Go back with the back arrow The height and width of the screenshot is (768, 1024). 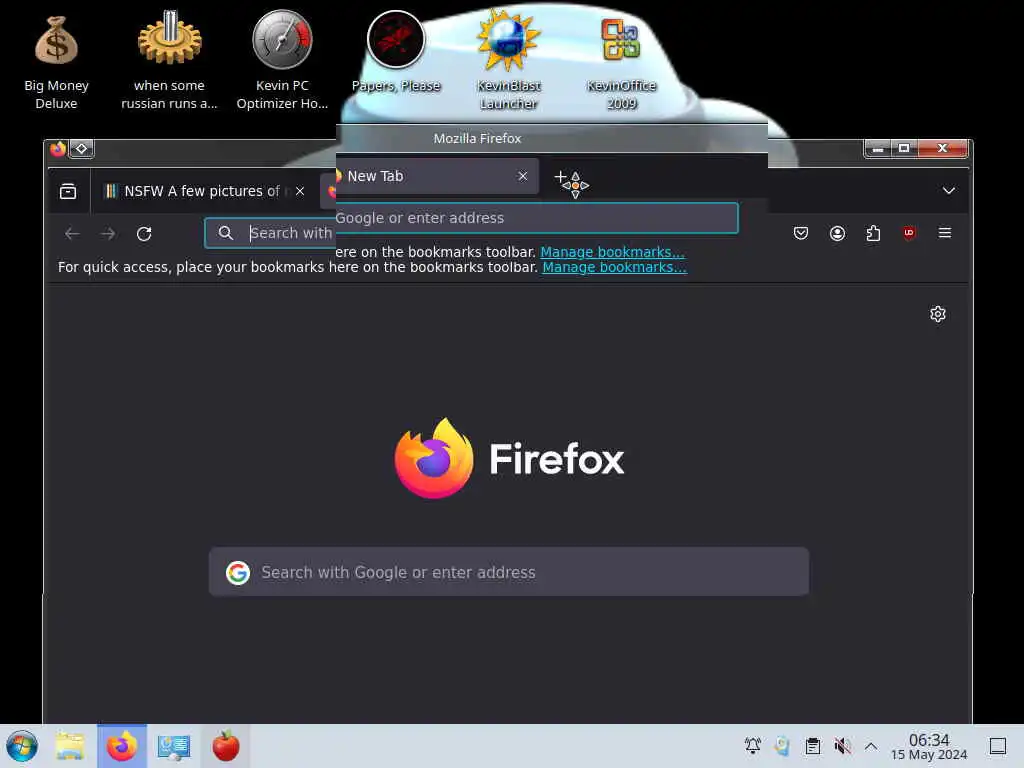pyautogui.click(x=72, y=233)
